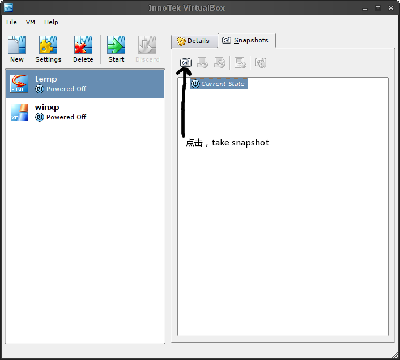Click the New virtual machine icon
This screenshot has height=360, width=400.
coord(17,49)
